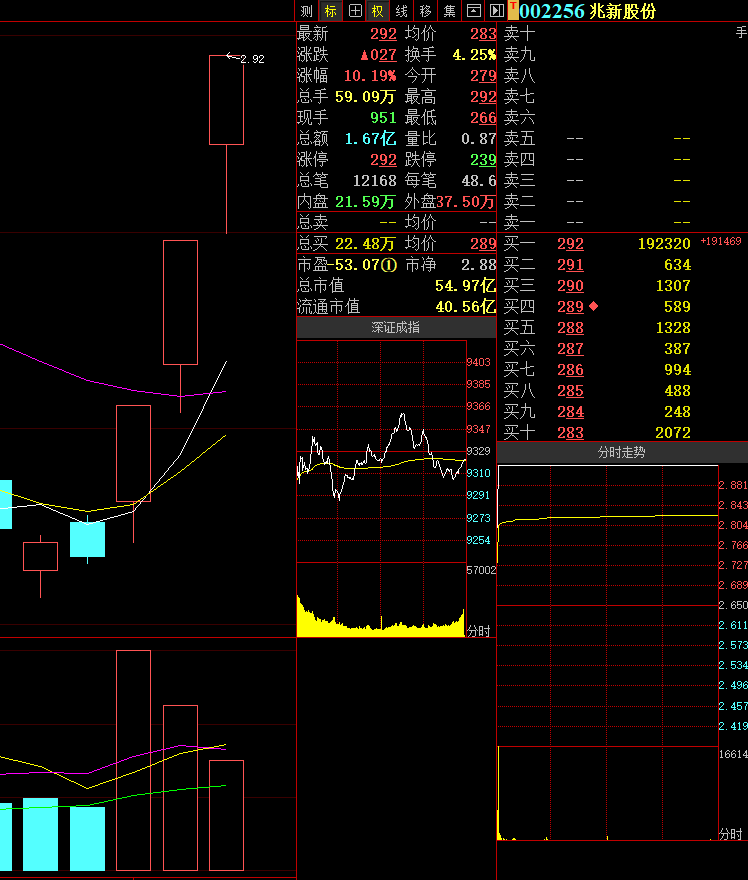Select the 线 drawing tool icon
The width and height of the screenshot is (748, 880).
click(x=401, y=10)
